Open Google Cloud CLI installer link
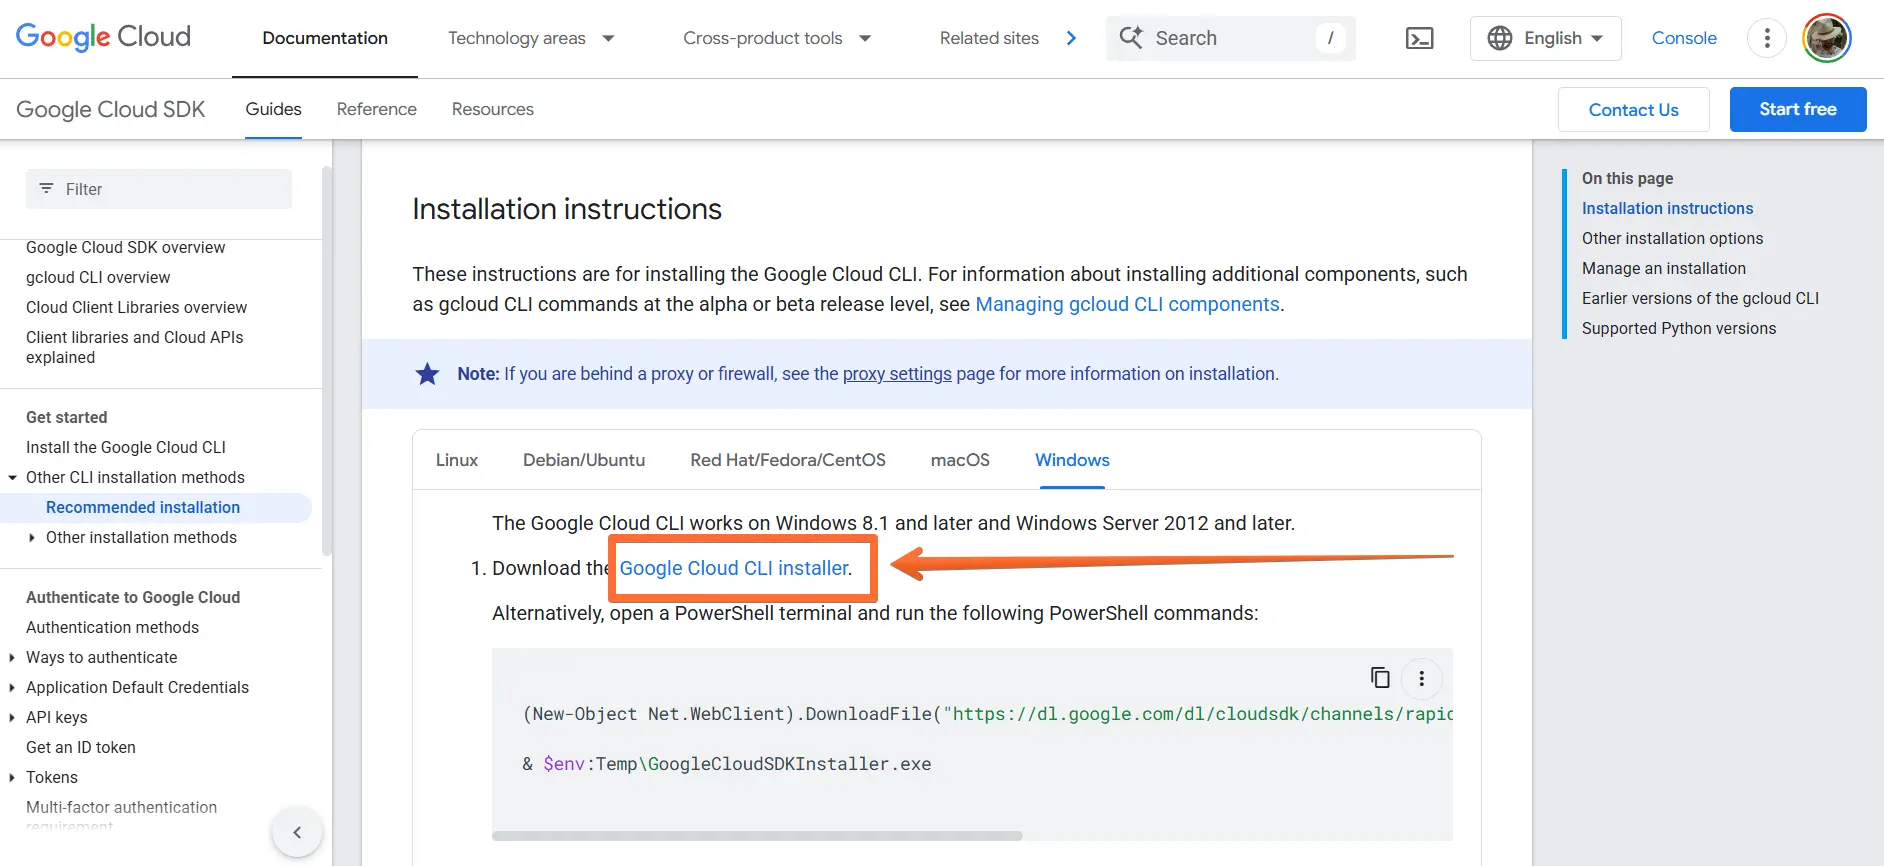This screenshot has width=1884, height=866. (734, 568)
